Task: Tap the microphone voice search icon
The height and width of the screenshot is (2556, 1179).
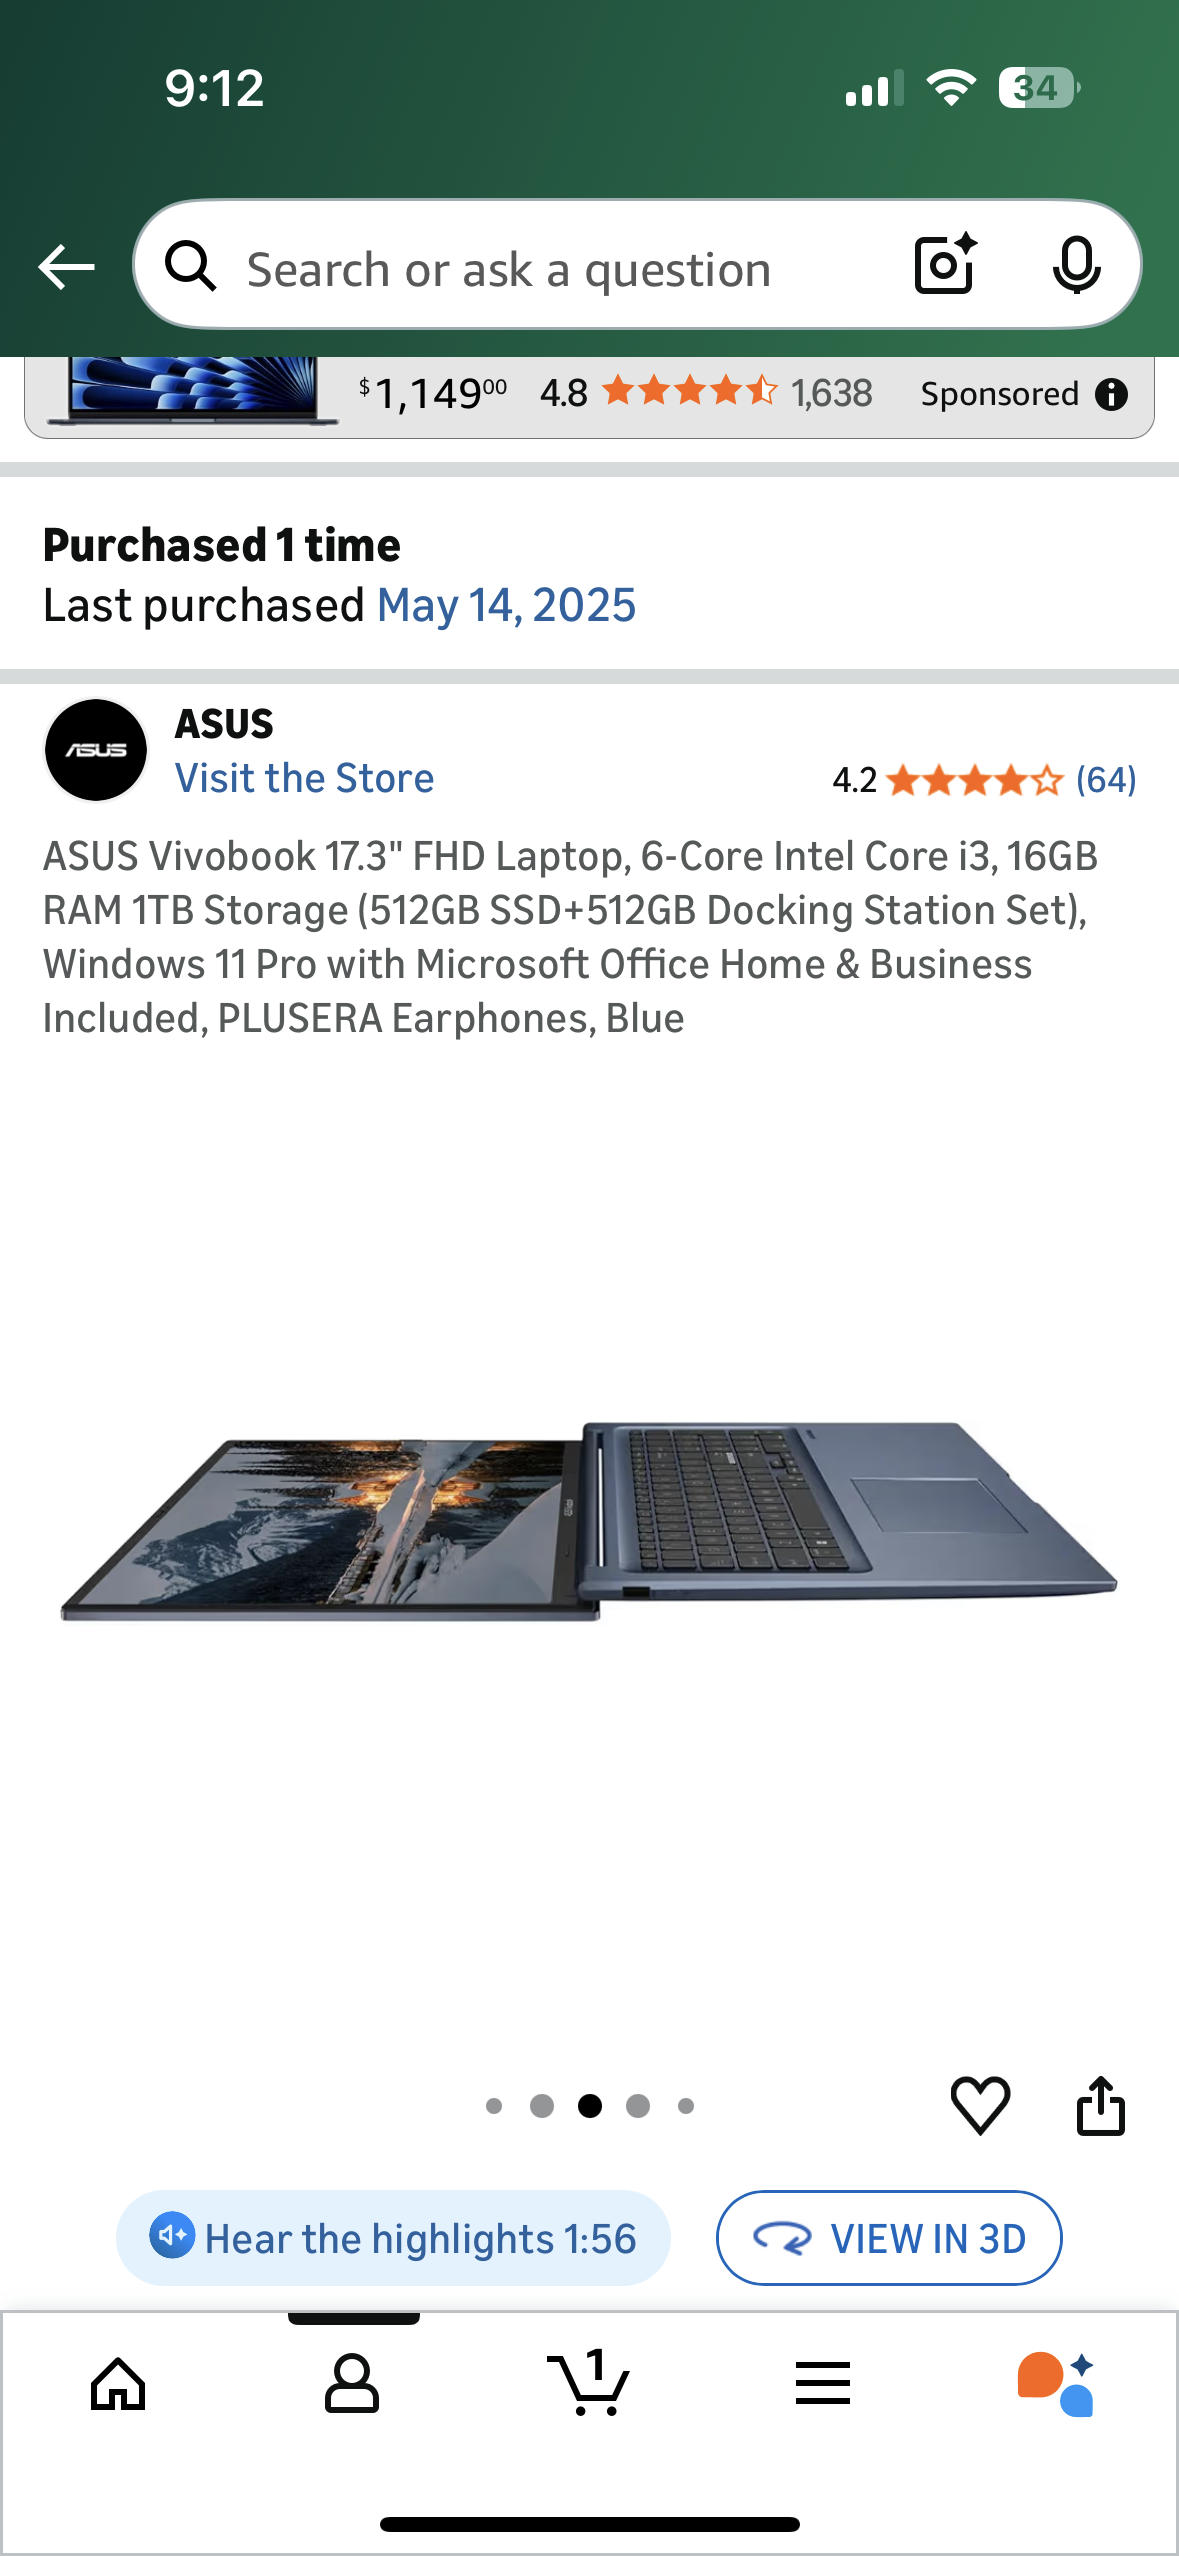Action: (x=1077, y=265)
